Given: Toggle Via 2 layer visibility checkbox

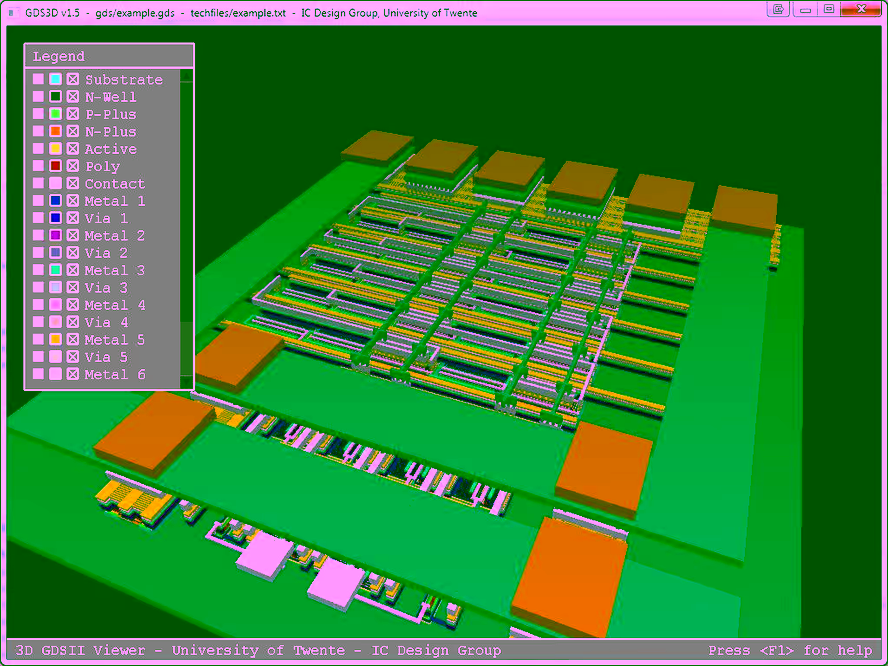Looking at the screenshot, I should [72, 253].
